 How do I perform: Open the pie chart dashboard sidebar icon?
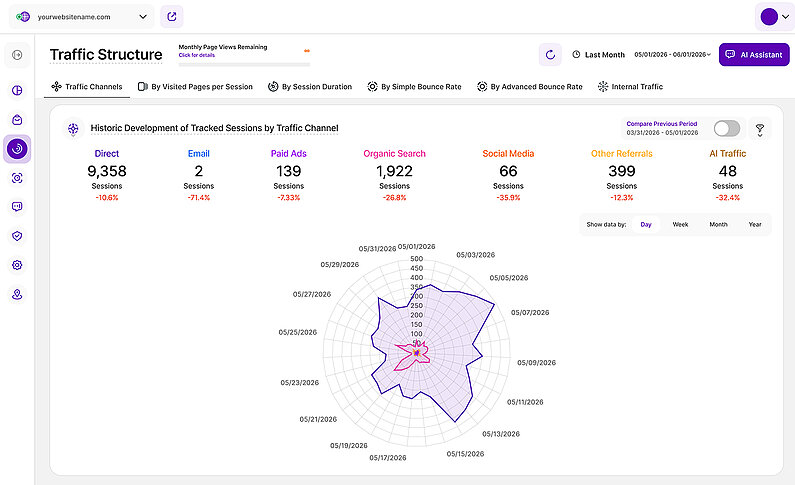(x=17, y=90)
